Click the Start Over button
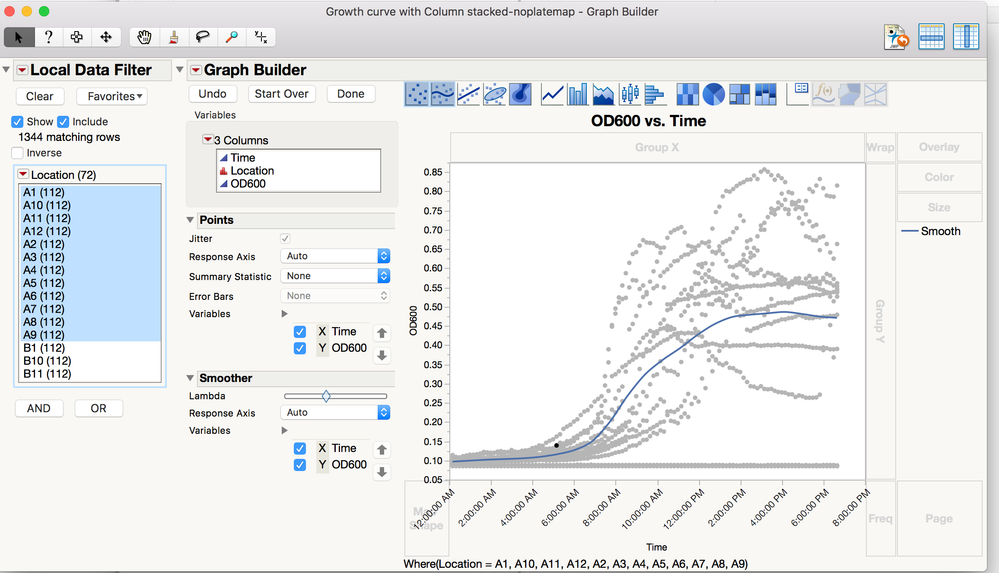 point(281,93)
